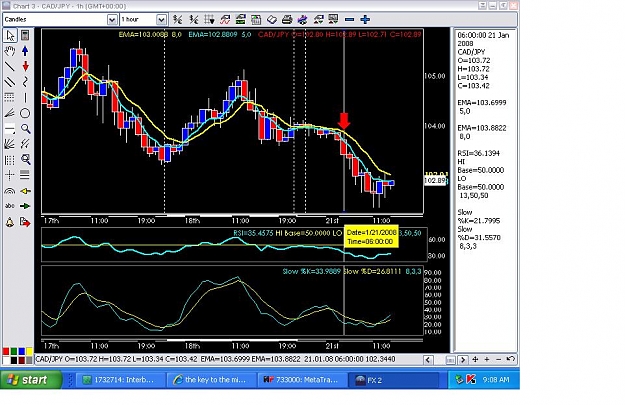The image size is (625, 405).
Task: Click the 9:08 AM system clock
Action: coord(496,380)
